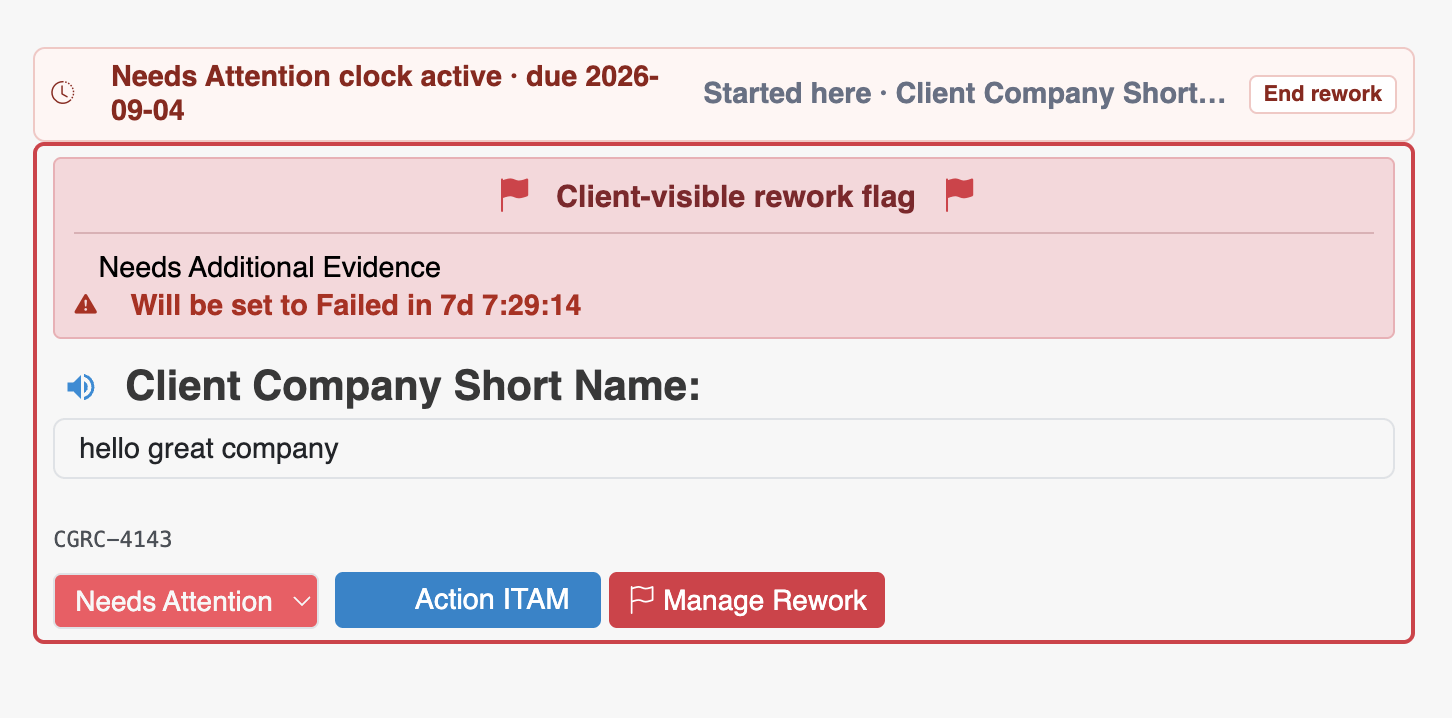
Task: Click the clock icon in the attention banner
Action: point(63,93)
